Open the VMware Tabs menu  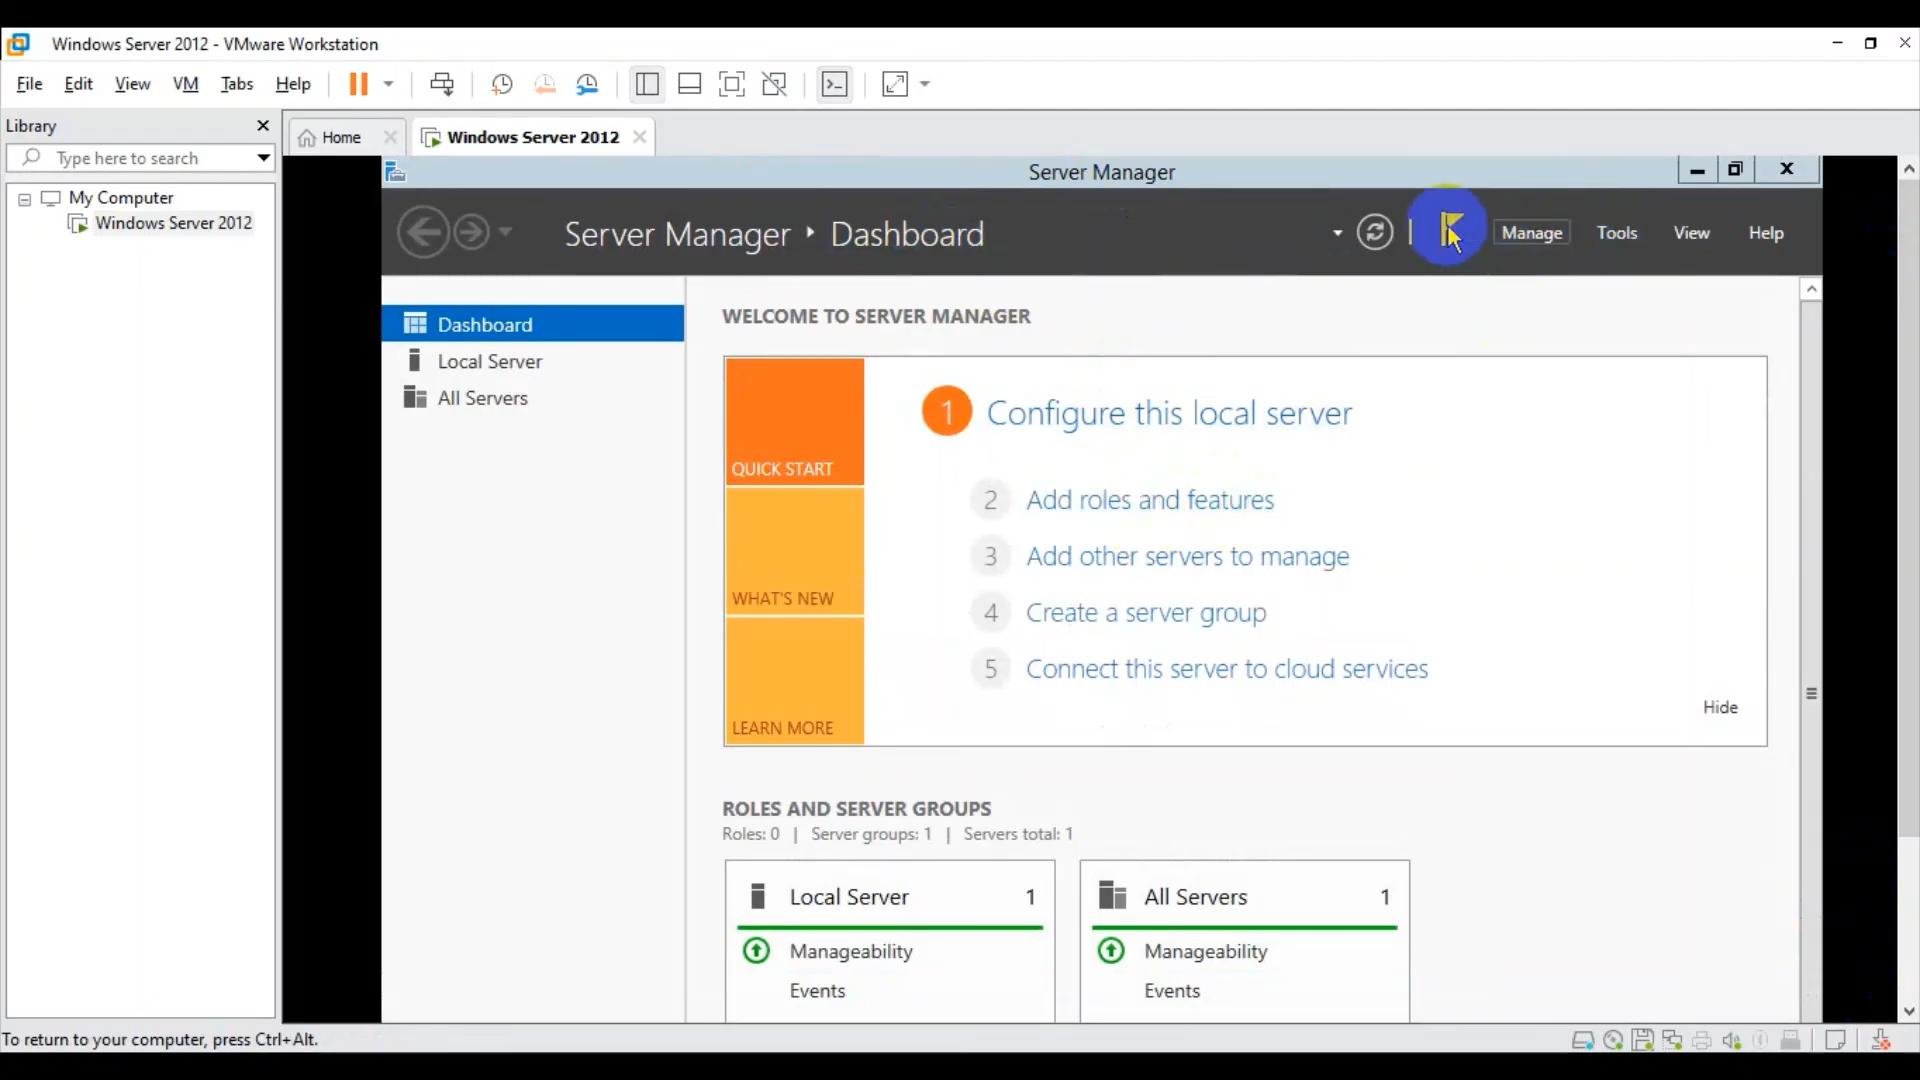(237, 84)
